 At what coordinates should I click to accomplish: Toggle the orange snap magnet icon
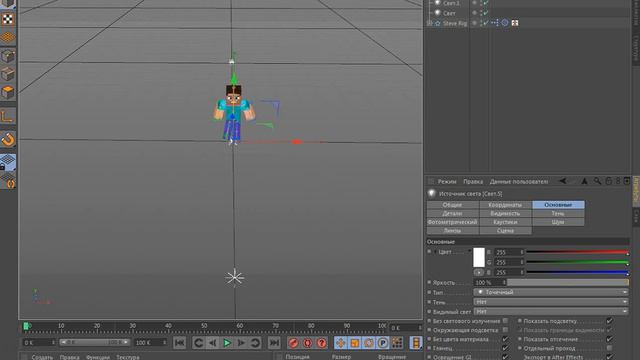[x=8, y=140]
